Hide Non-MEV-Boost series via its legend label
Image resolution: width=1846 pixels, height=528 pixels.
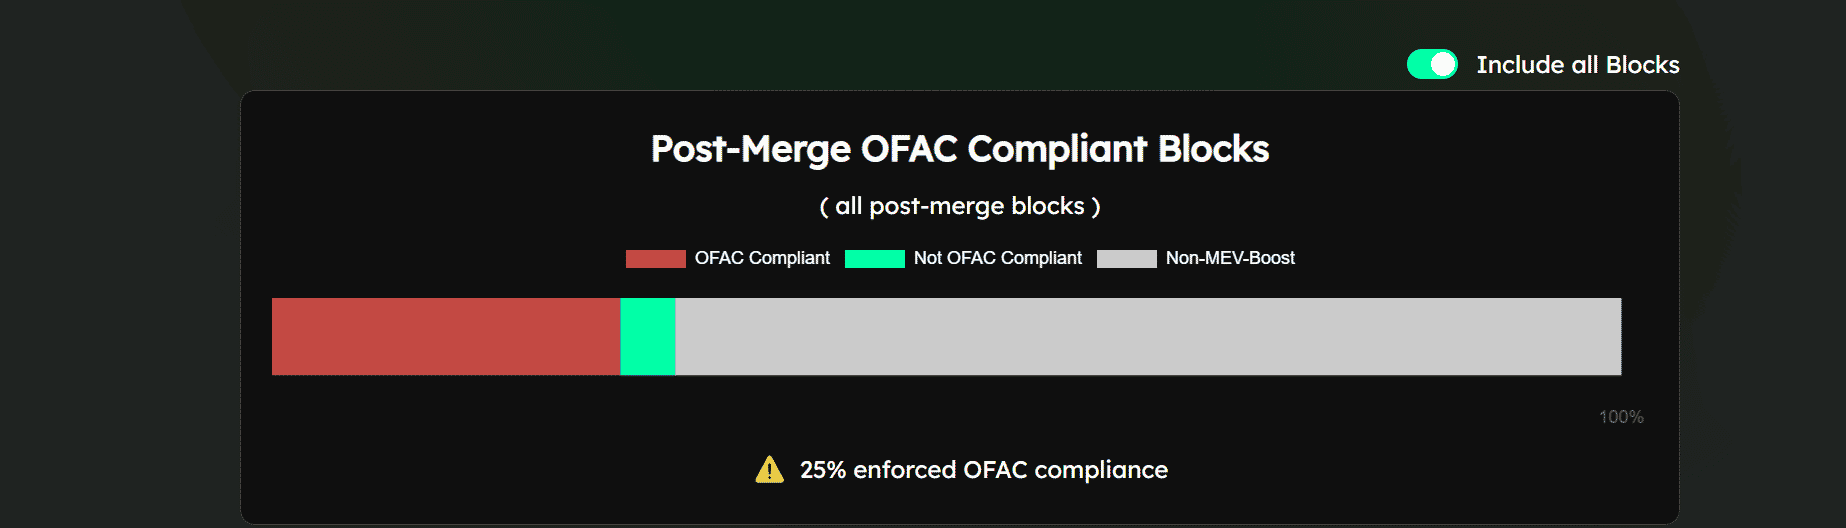pyautogui.click(x=1230, y=258)
